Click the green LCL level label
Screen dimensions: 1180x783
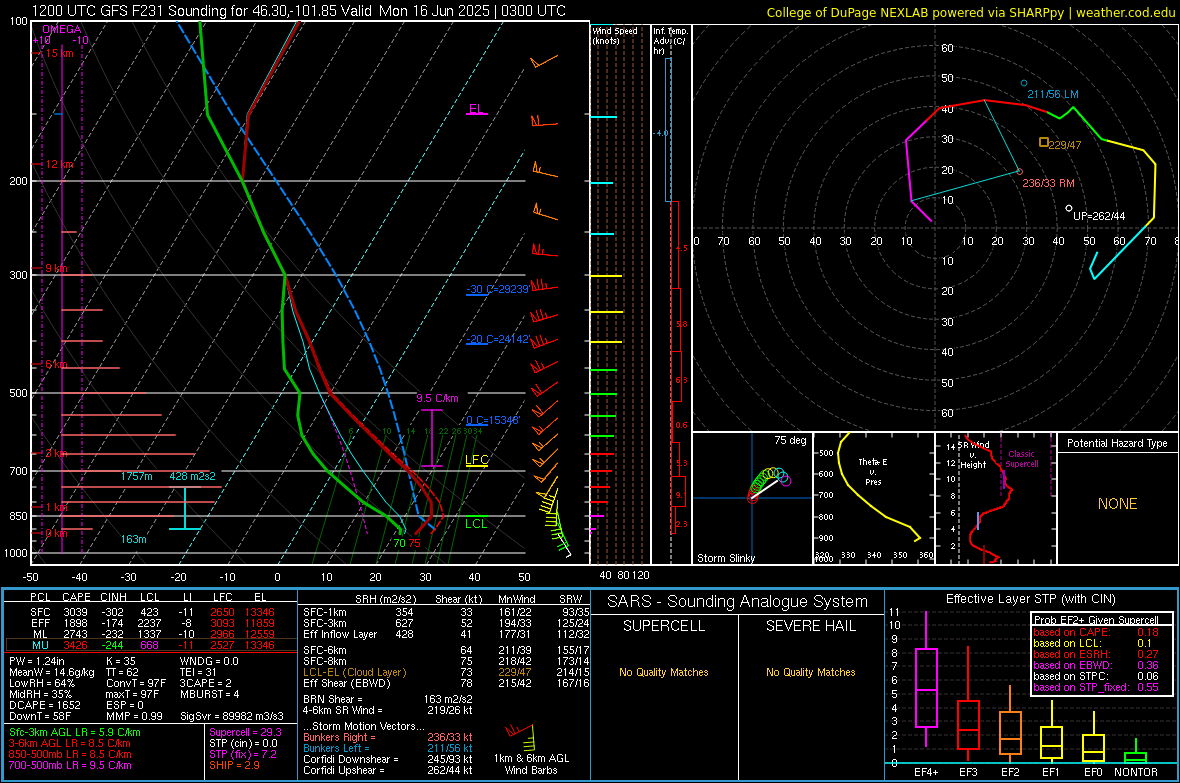click(x=476, y=524)
